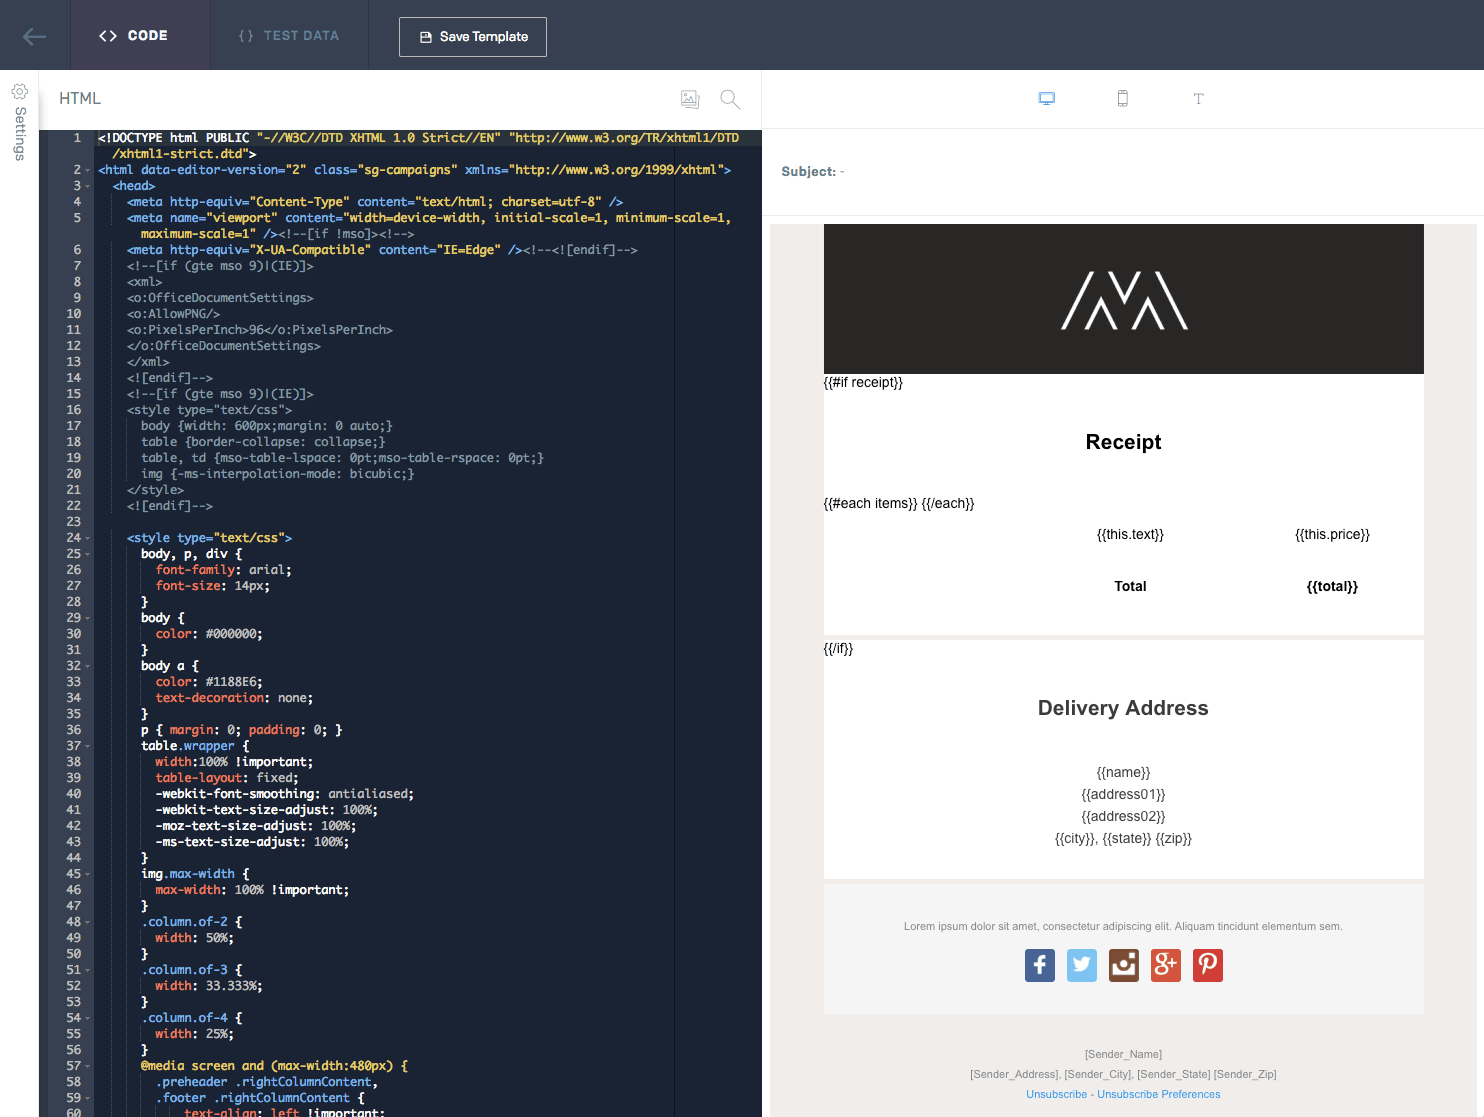The width and height of the screenshot is (1484, 1117).
Task: Click the Google Plus social icon
Action: (1166, 965)
